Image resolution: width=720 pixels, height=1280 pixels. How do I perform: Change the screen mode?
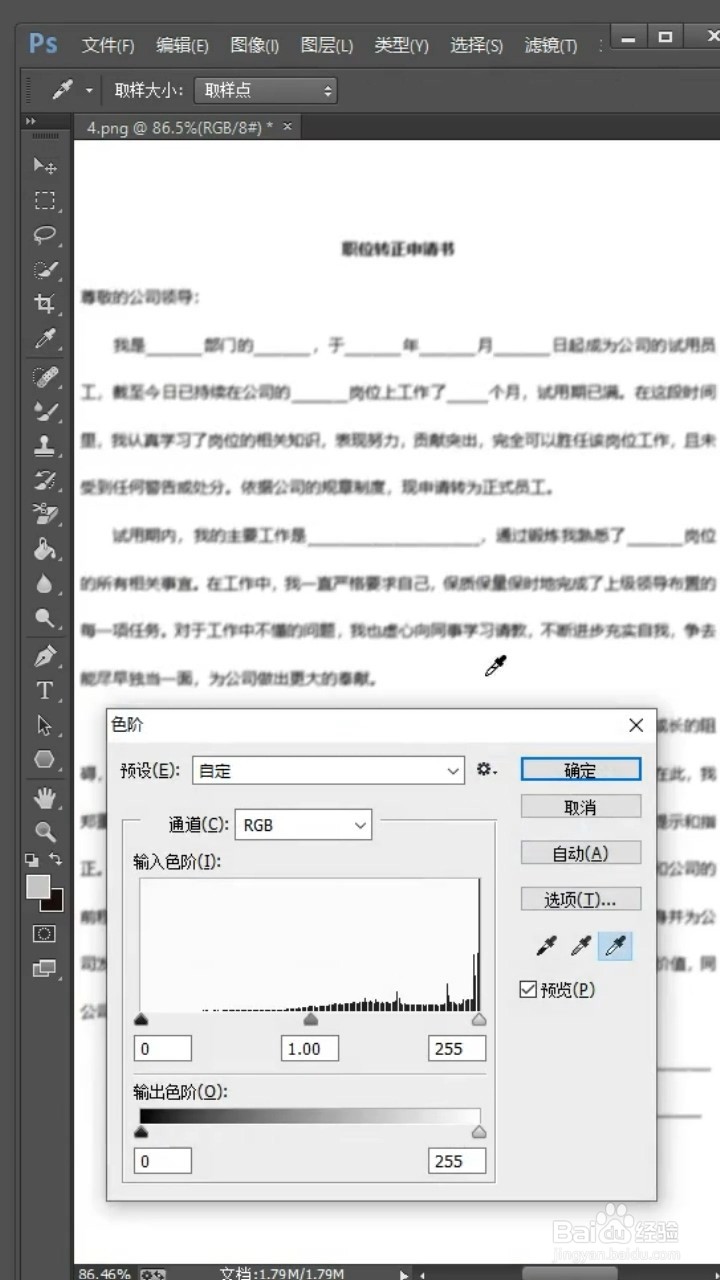point(45,968)
